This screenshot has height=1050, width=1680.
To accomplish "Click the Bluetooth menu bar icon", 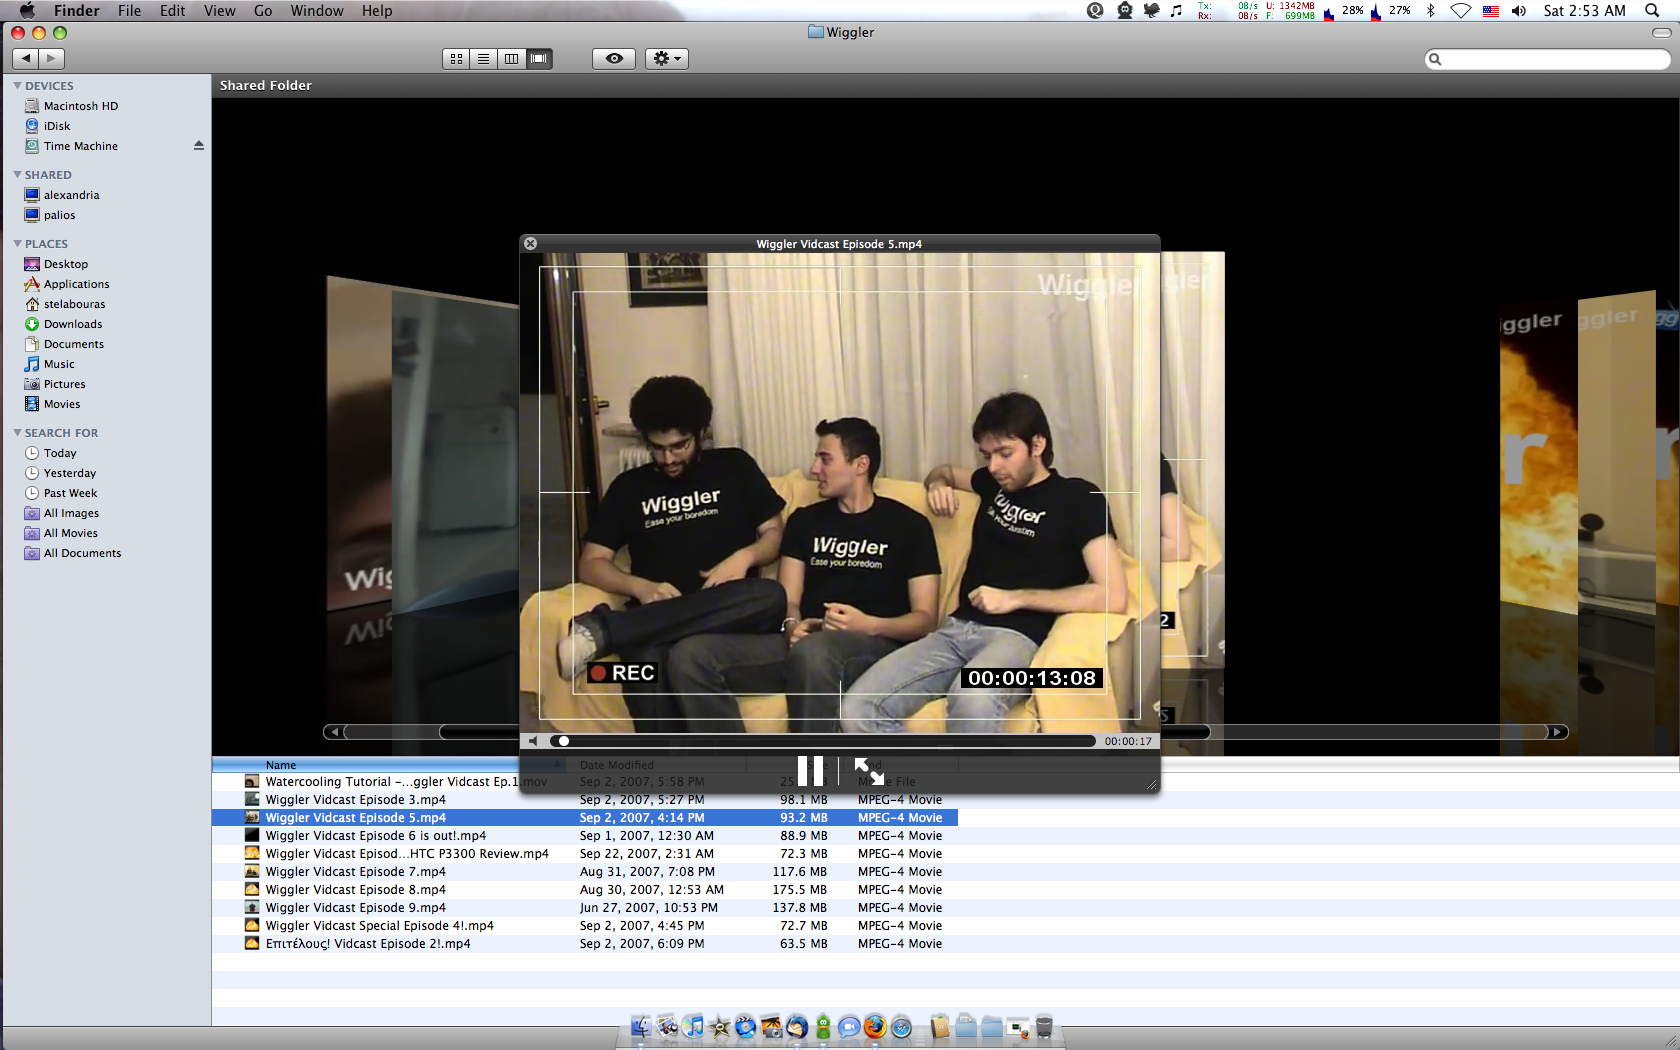I will click(1430, 11).
